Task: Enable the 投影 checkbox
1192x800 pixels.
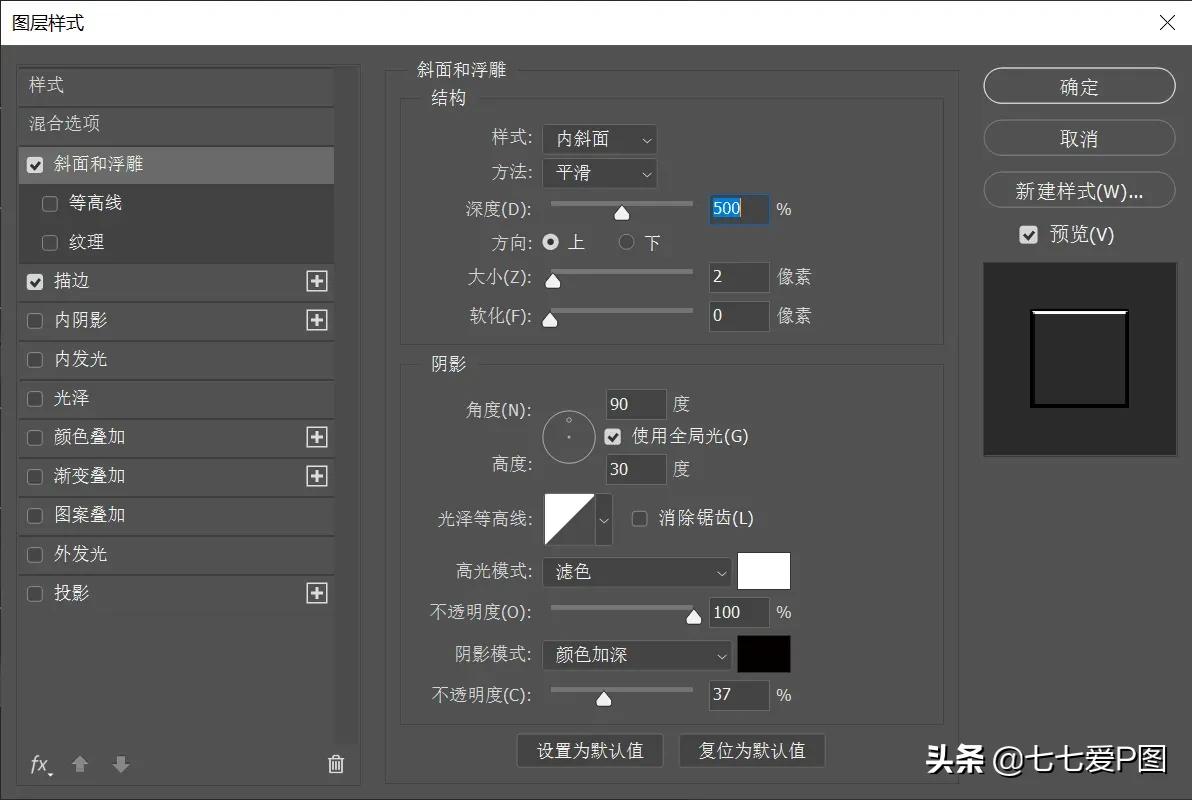Action: 35,594
